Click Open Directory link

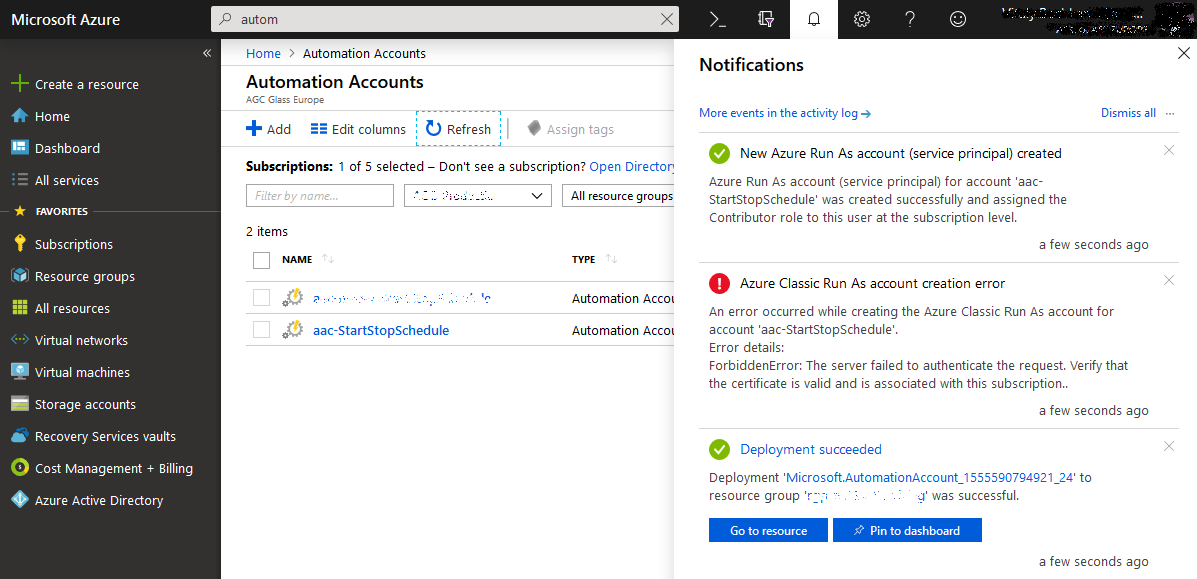(x=632, y=167)
